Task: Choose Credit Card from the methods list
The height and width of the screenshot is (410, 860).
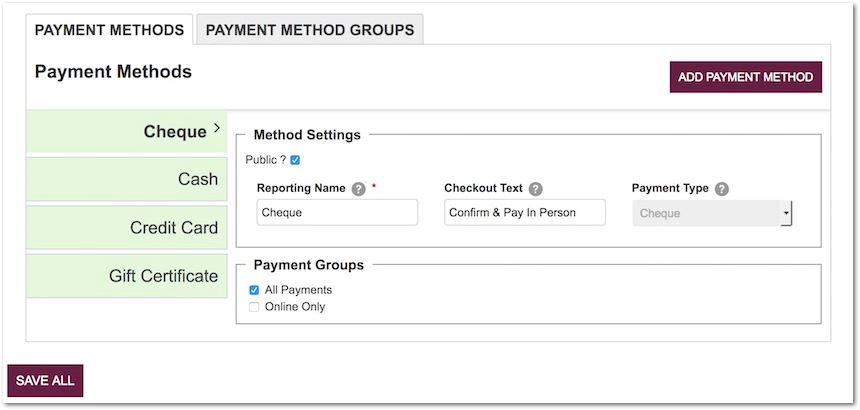Action: click(173, 228)
